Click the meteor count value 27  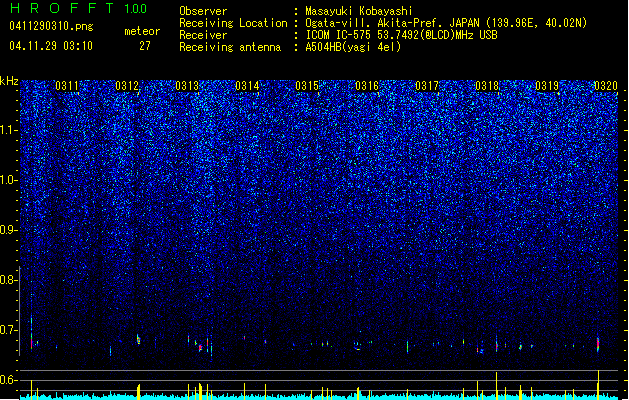(145, 46)
